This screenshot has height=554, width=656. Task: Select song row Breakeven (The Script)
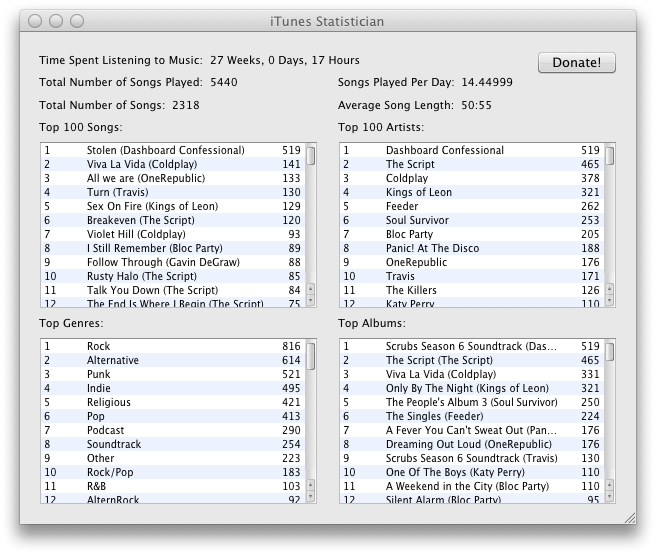[x=173, y=220]
